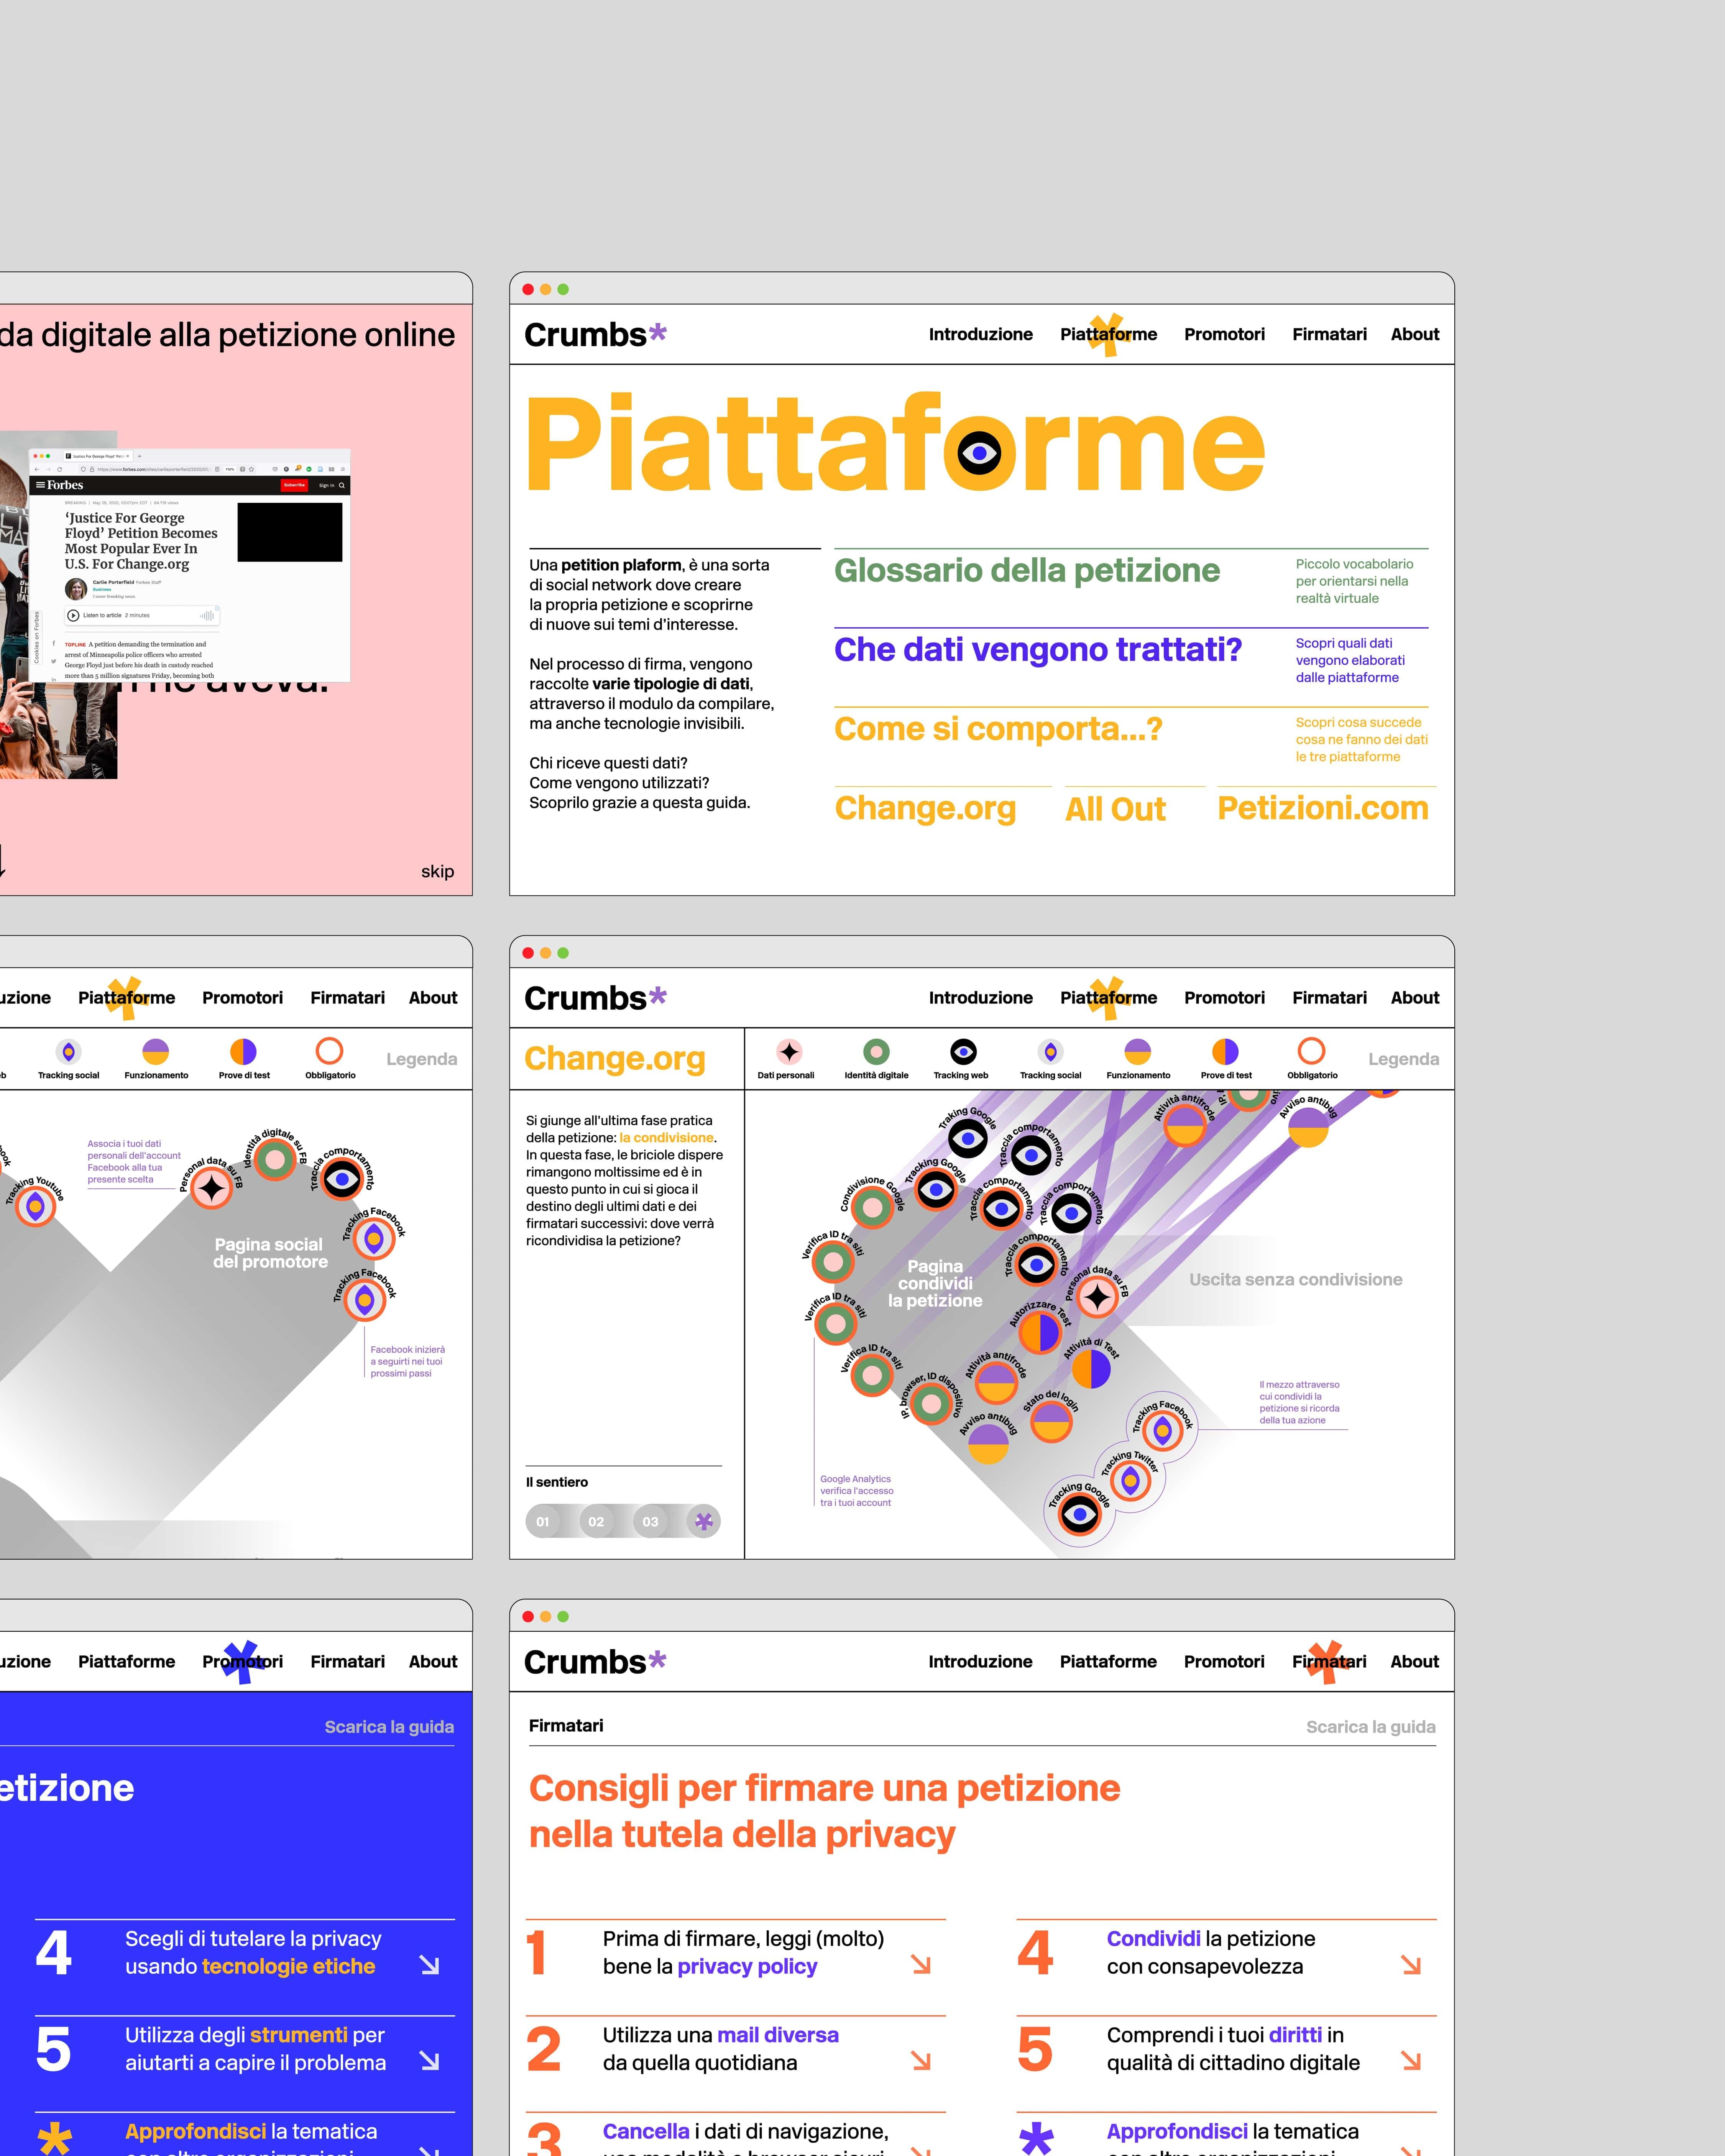Image resolution: width=1725 pixels, height=2156 pixels.
Task: Go to step 01 in Il sentiero
Action: [543, 1521]
